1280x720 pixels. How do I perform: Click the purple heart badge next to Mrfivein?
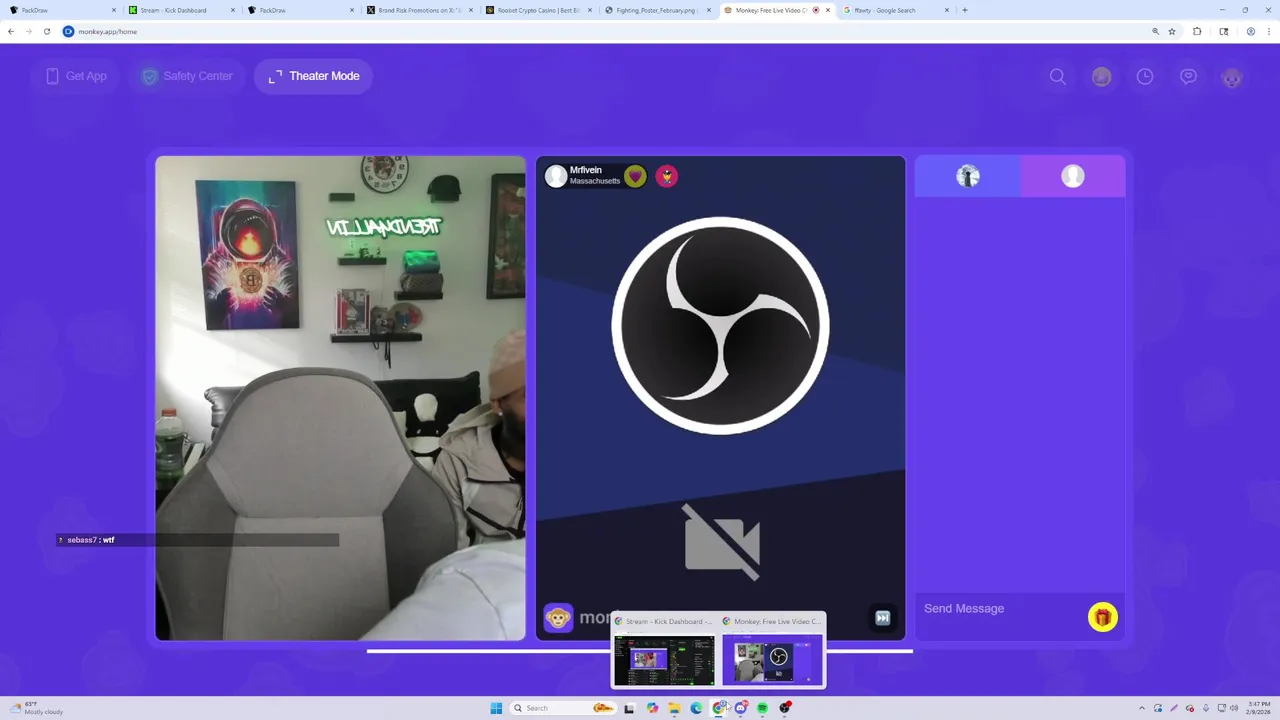tap(635, 176)
